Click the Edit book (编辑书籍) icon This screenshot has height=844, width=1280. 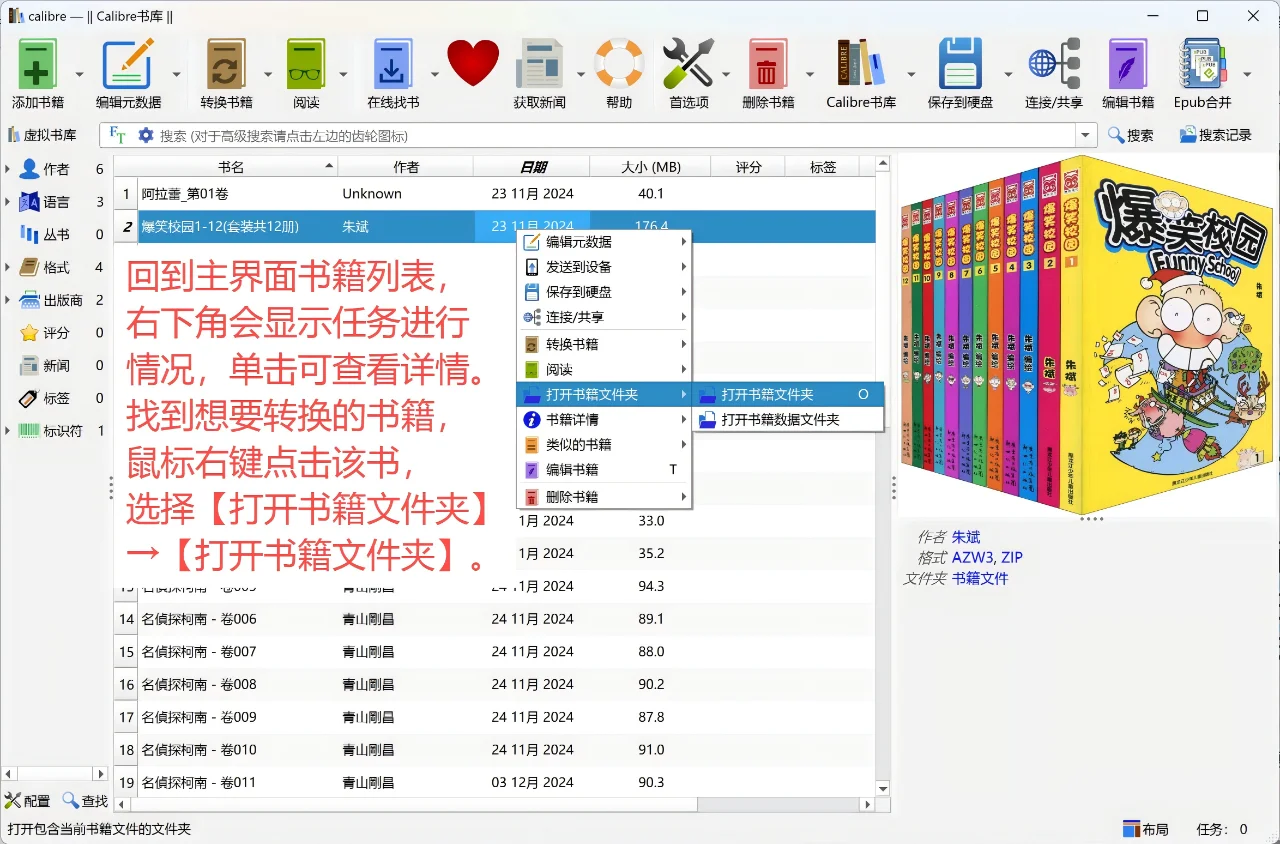point(1128,65)
